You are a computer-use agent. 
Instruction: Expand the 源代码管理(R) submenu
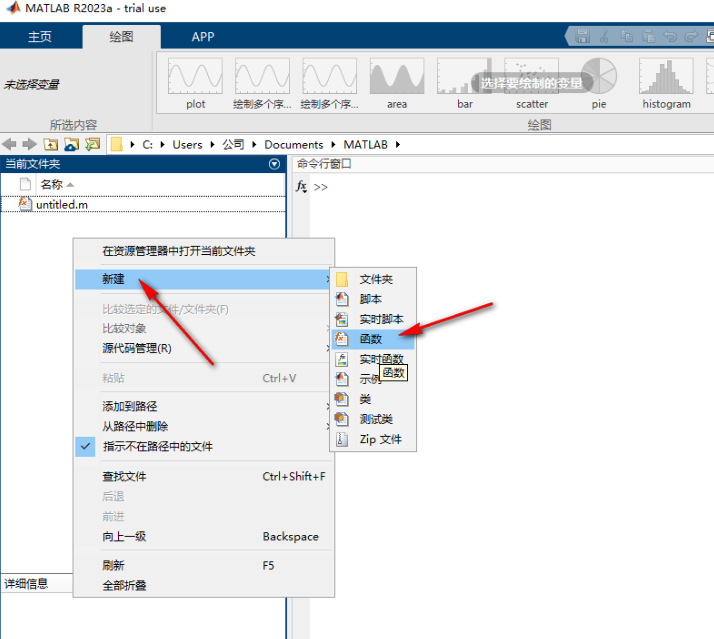[204, 348]
